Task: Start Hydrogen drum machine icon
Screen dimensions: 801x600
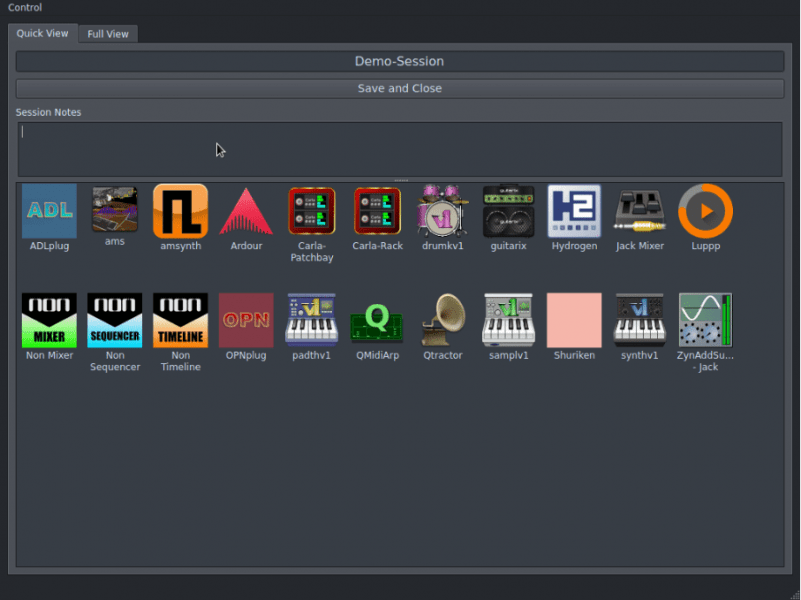Action: click(574, 211)
